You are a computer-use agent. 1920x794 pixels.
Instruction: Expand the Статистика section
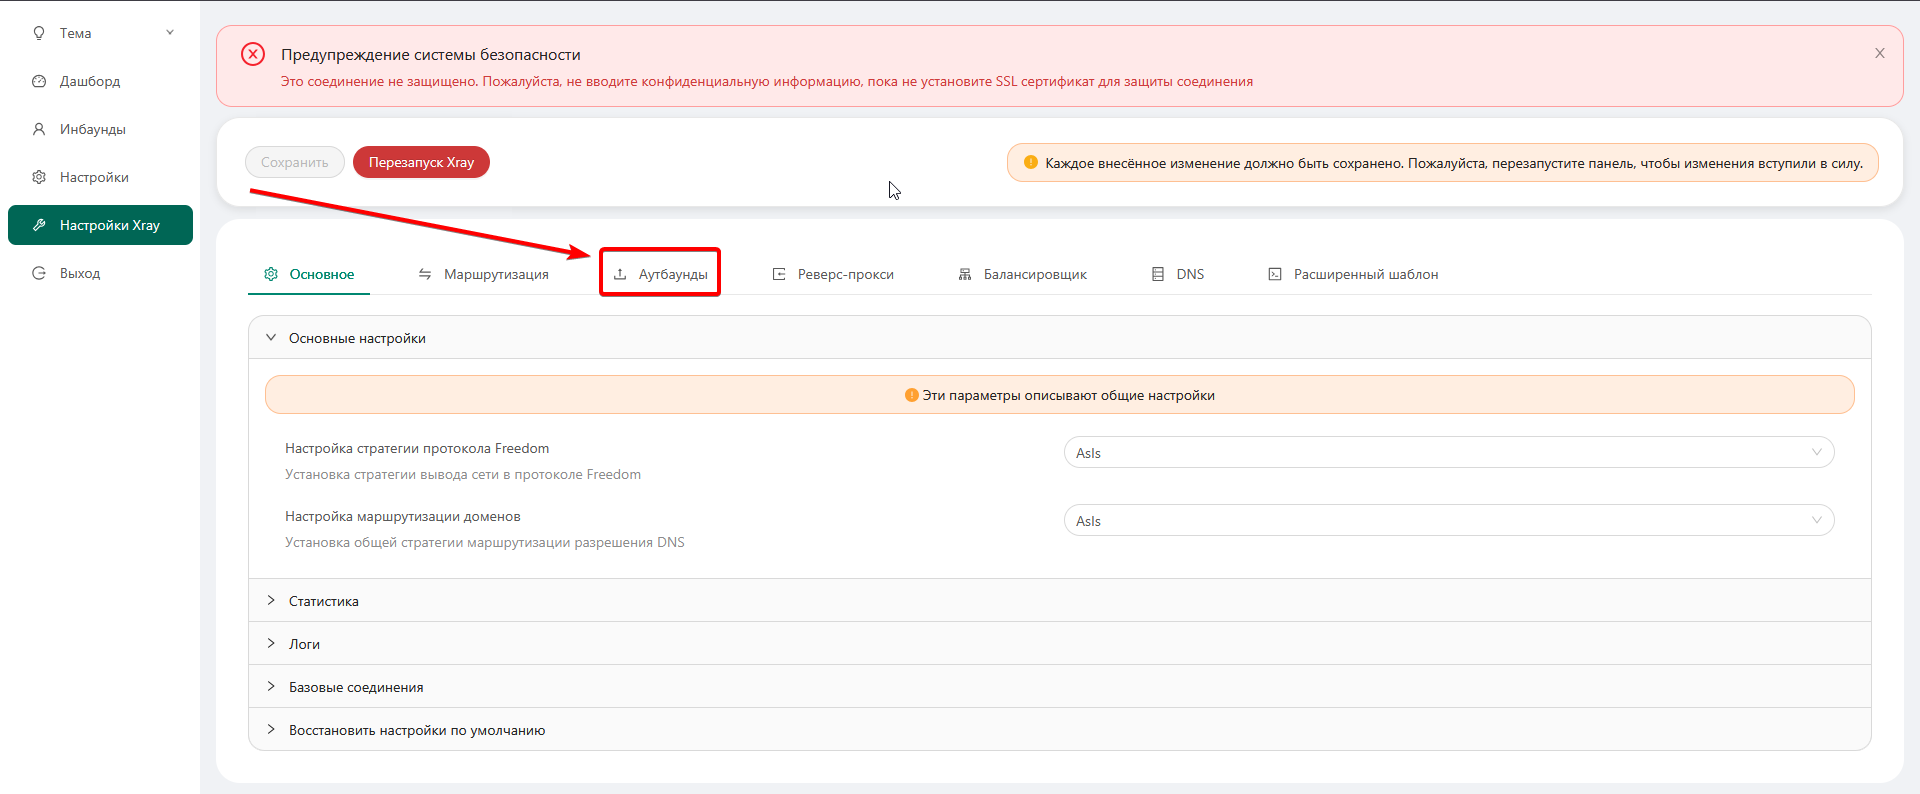coord(323,601)
